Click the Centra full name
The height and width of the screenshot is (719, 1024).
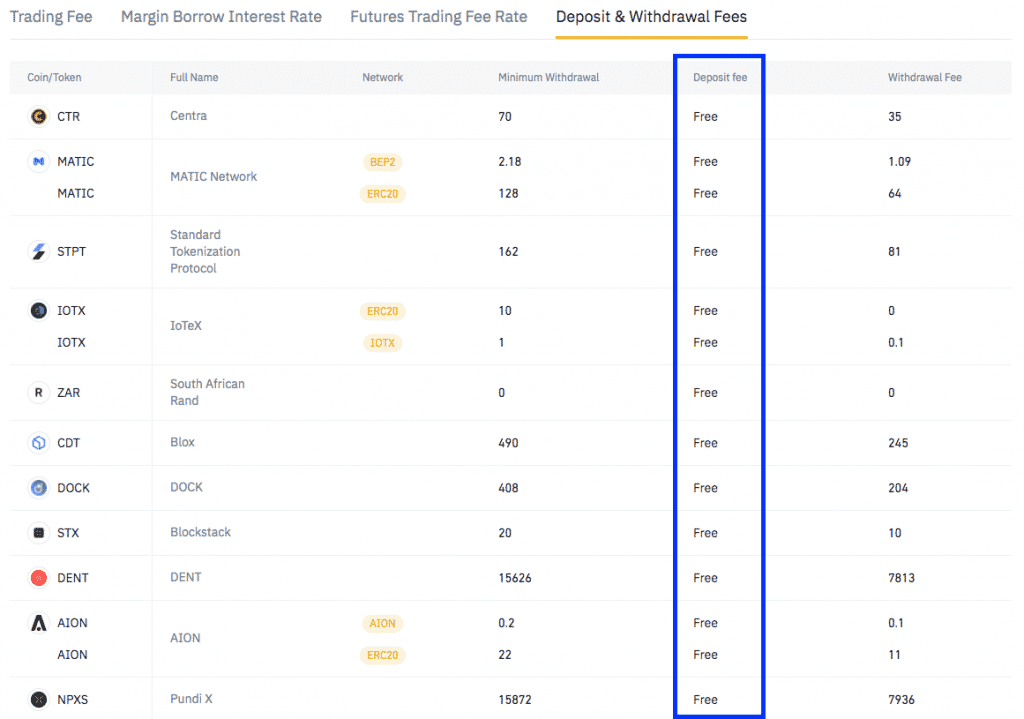pyautogui.click(x=188, y=116)
